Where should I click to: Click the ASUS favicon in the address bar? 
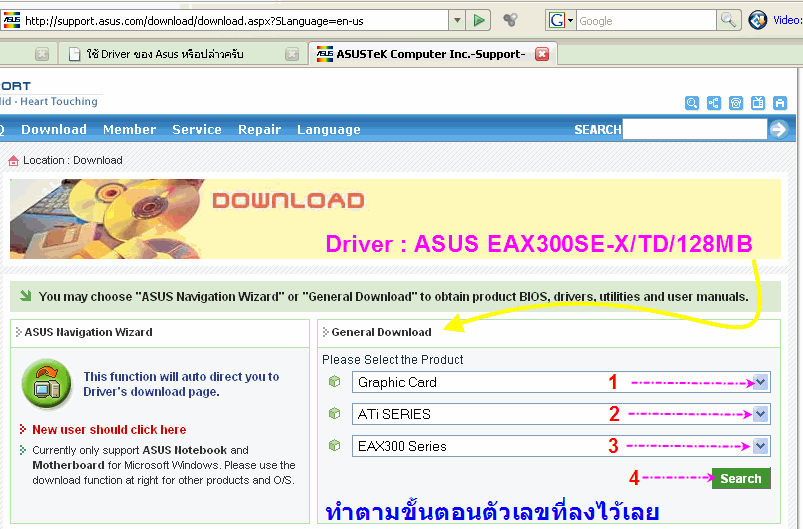click(12, 20)
